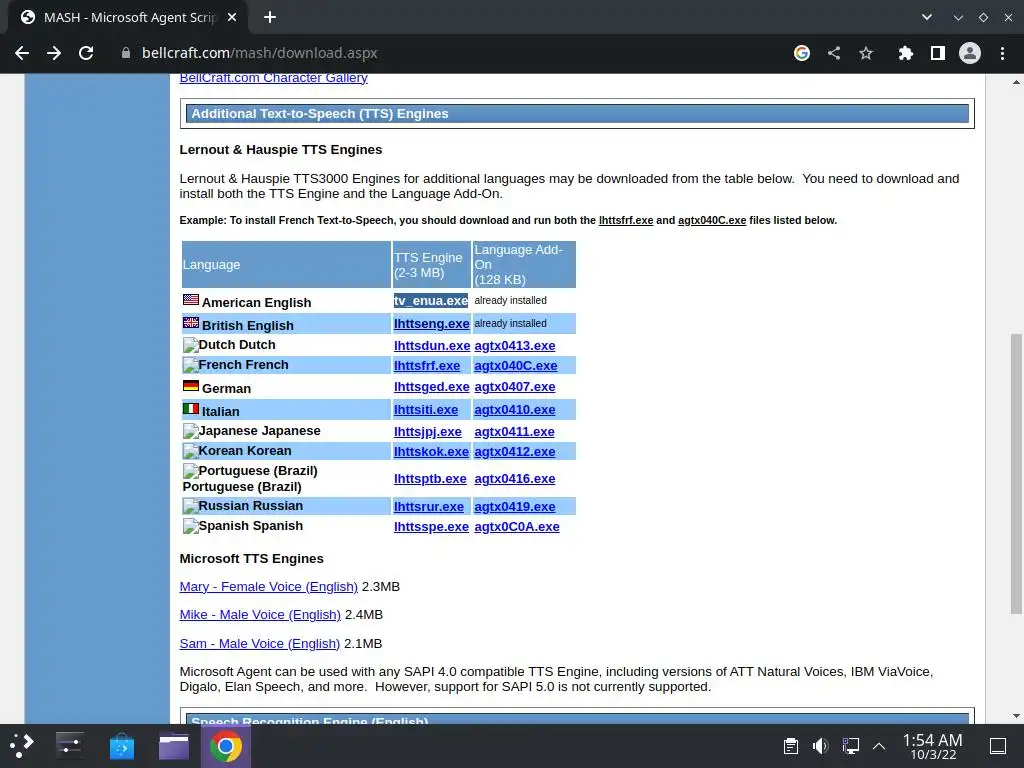Screen dimensions: 1024x768
Task: Download agtx0407.exe German add-on
Action: 515,387
